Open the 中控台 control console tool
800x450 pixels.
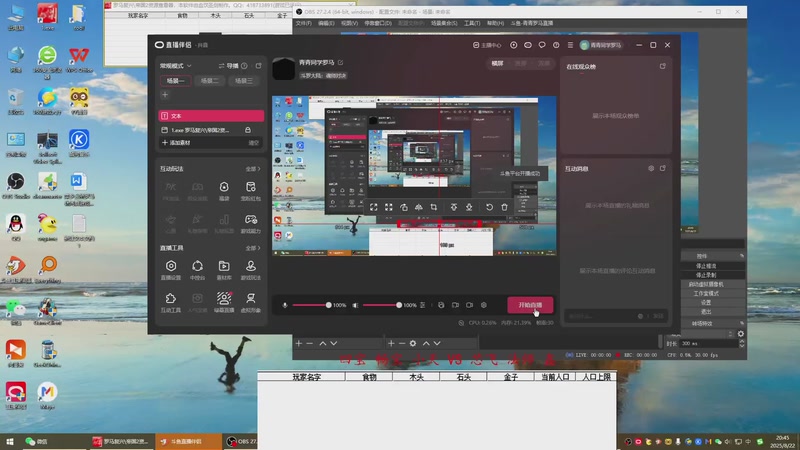point(197,270)
